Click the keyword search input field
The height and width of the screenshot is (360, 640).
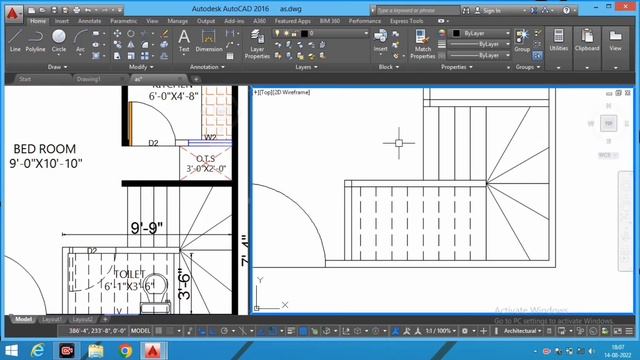tap(417, 11)
